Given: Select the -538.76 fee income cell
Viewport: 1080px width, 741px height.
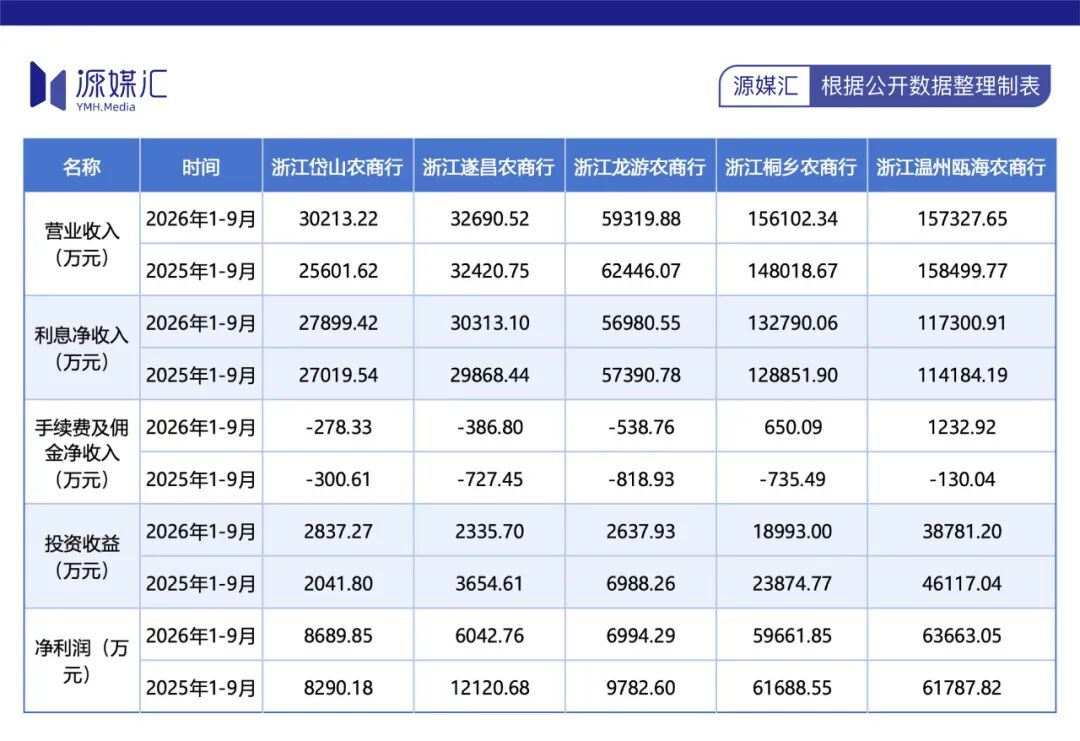Looking at the screenshot, I should tap(641, 427).
